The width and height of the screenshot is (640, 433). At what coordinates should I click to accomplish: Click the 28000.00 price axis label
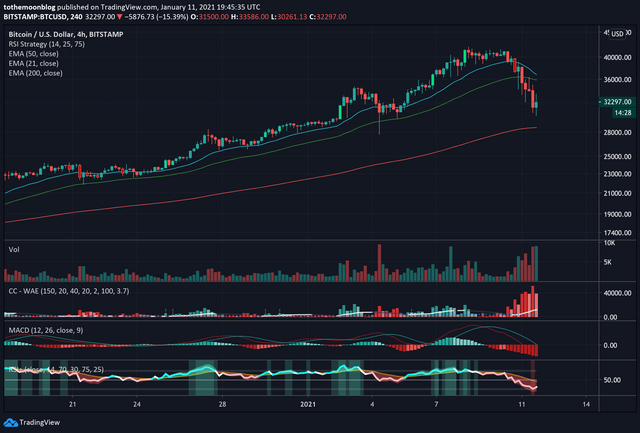click(617, 133)
